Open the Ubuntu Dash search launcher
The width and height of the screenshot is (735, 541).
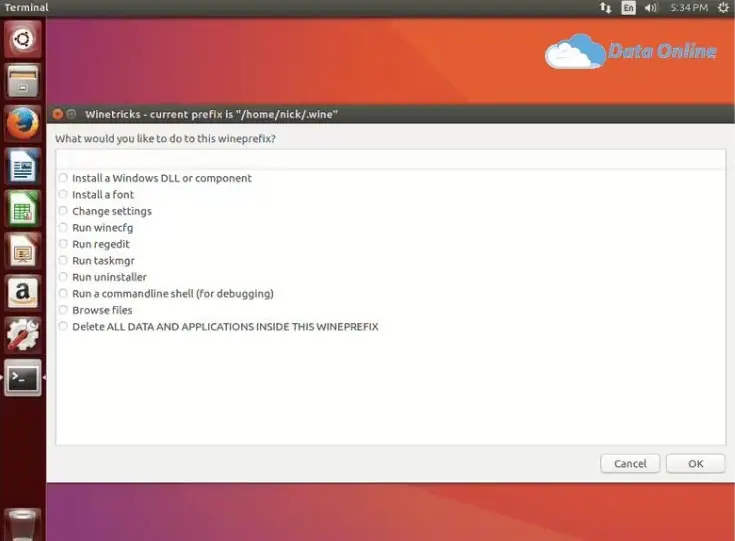click(x=22, y=39)
